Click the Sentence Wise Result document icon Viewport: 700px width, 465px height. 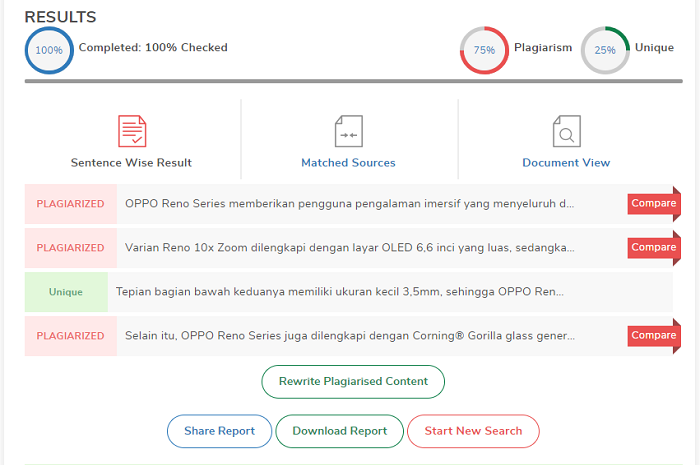132,131
